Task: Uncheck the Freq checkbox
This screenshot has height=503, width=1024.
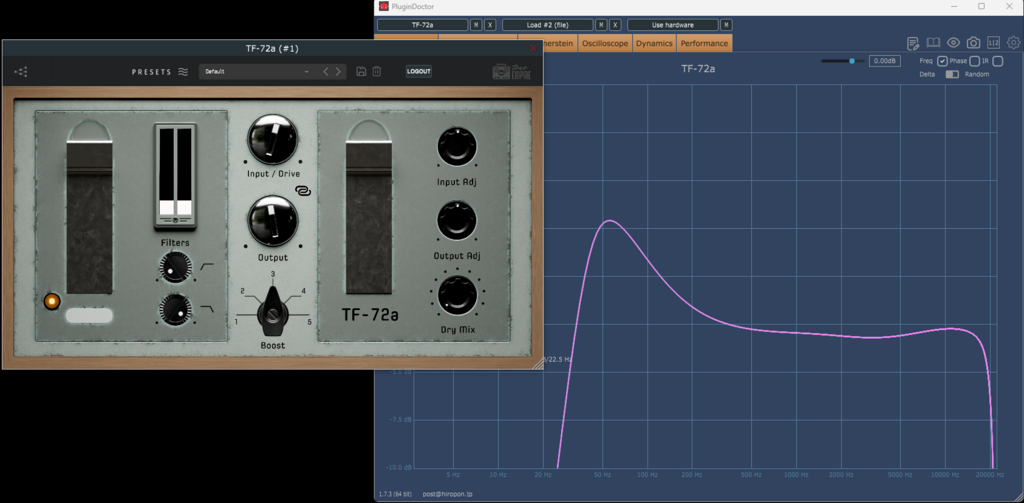Action: click(x=942, y=61)
